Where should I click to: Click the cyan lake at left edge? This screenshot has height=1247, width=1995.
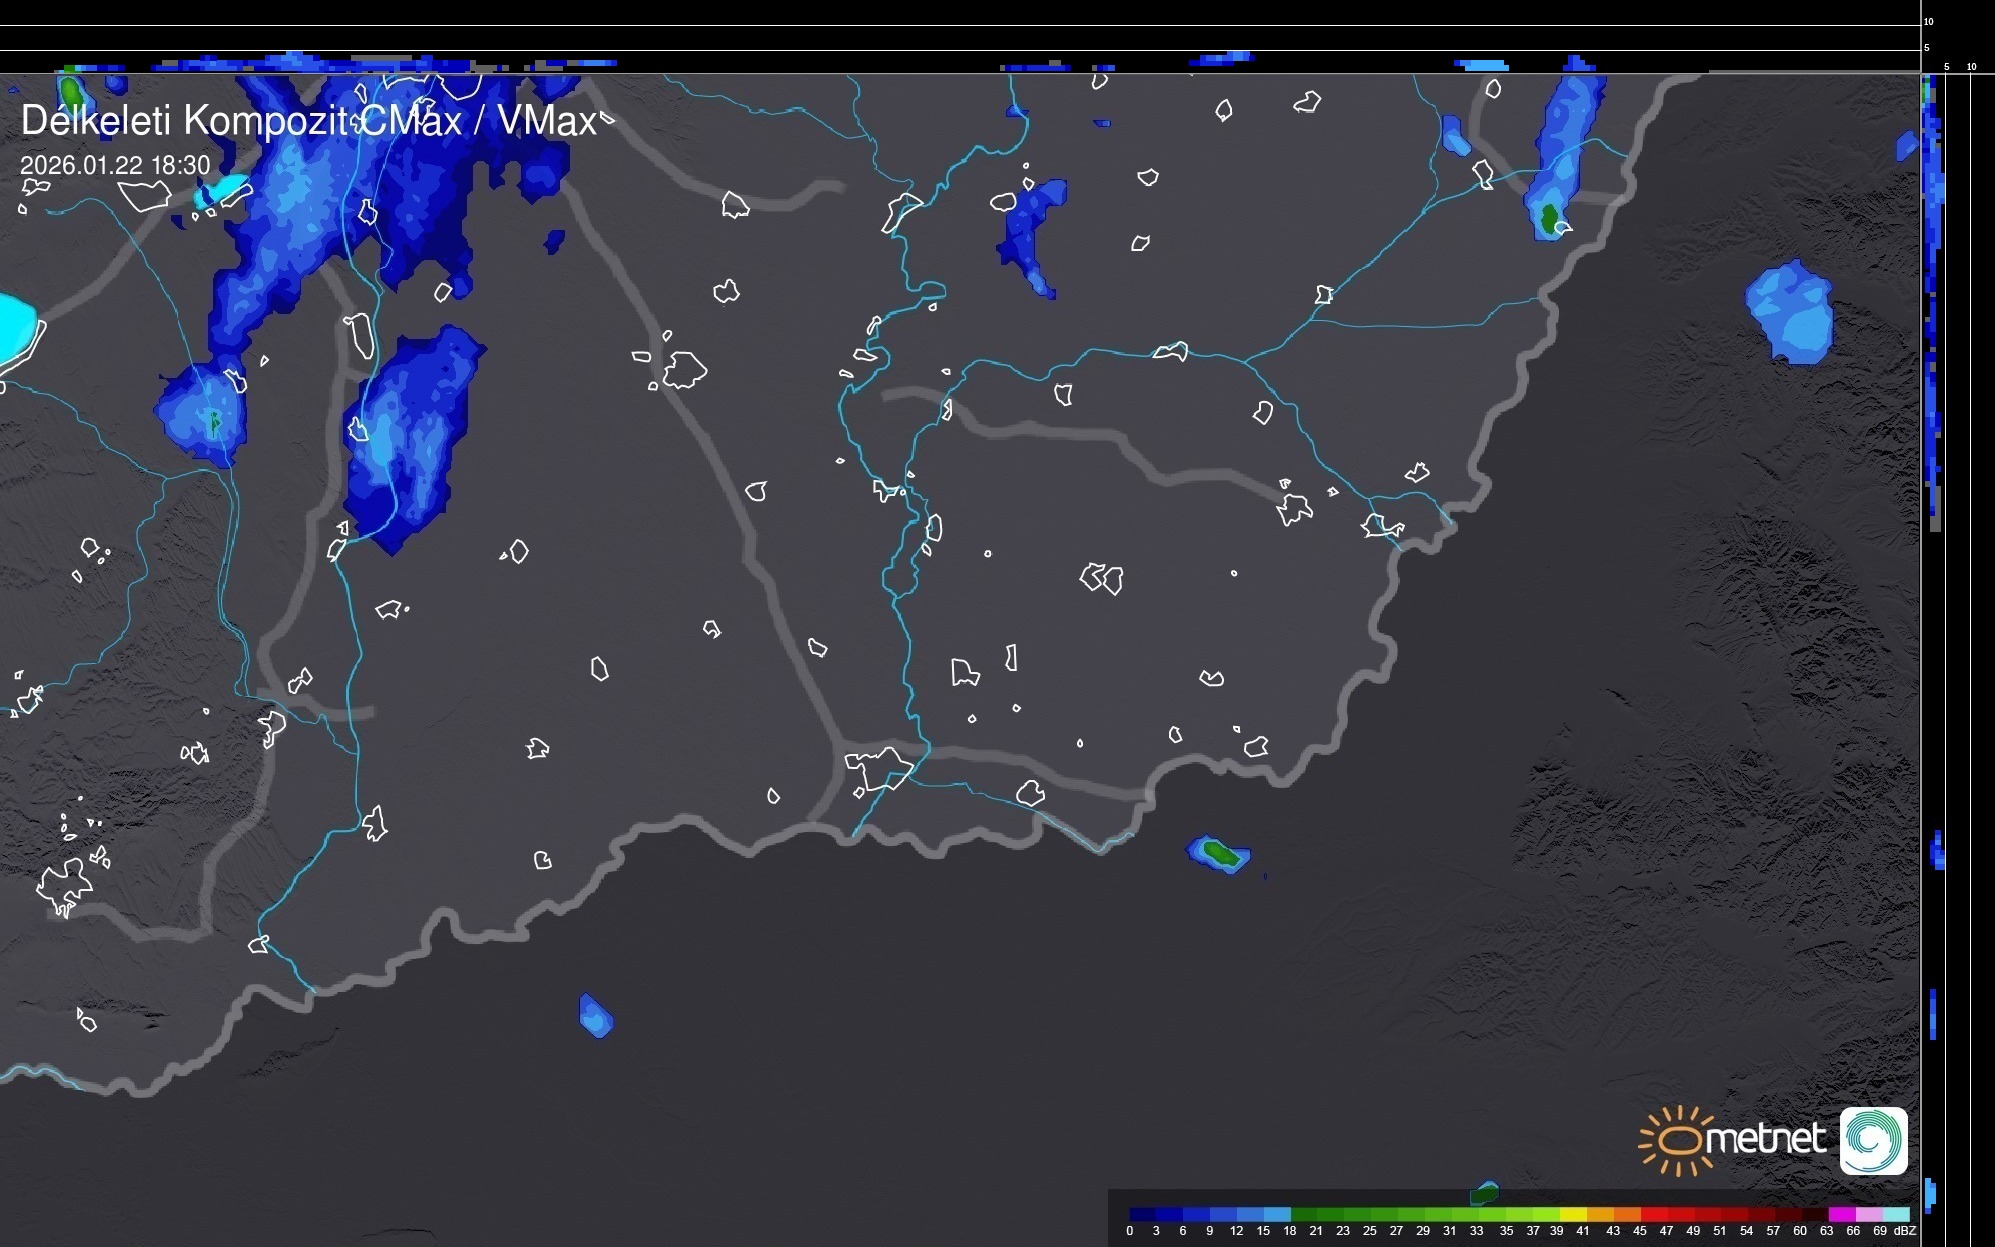(15, 328)
